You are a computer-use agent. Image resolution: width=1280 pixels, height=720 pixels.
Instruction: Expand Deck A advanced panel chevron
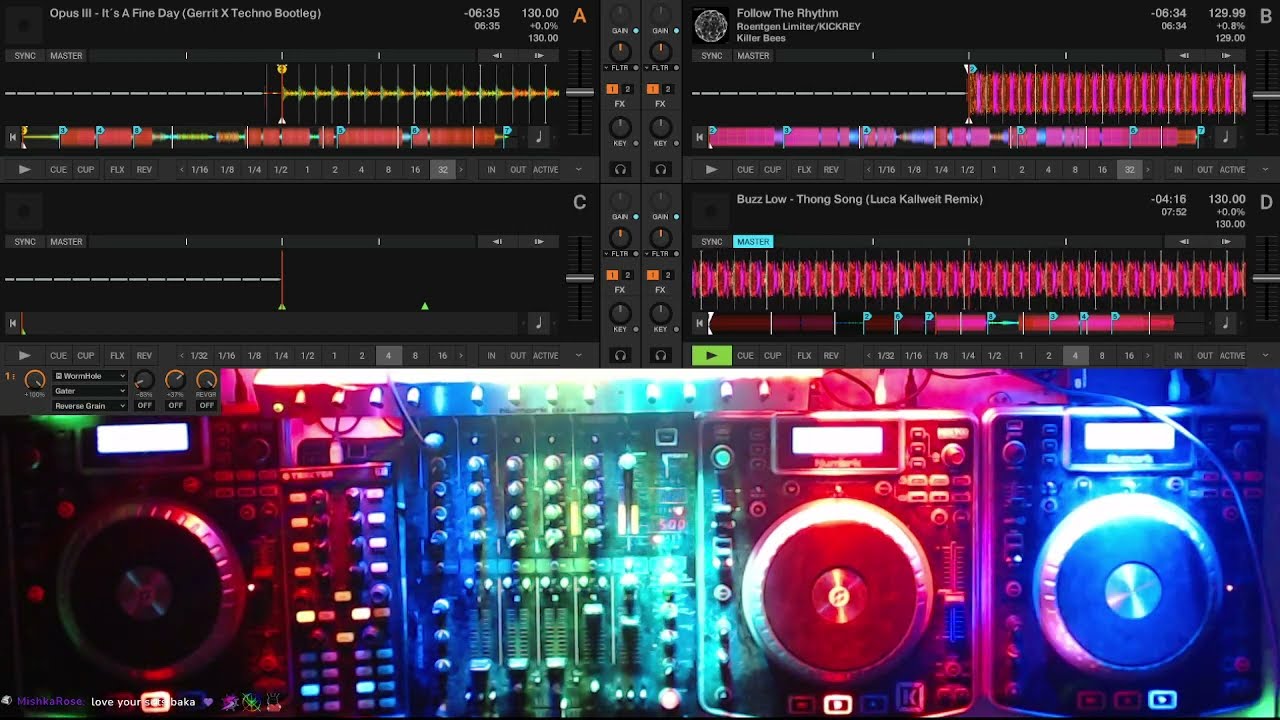578,170
